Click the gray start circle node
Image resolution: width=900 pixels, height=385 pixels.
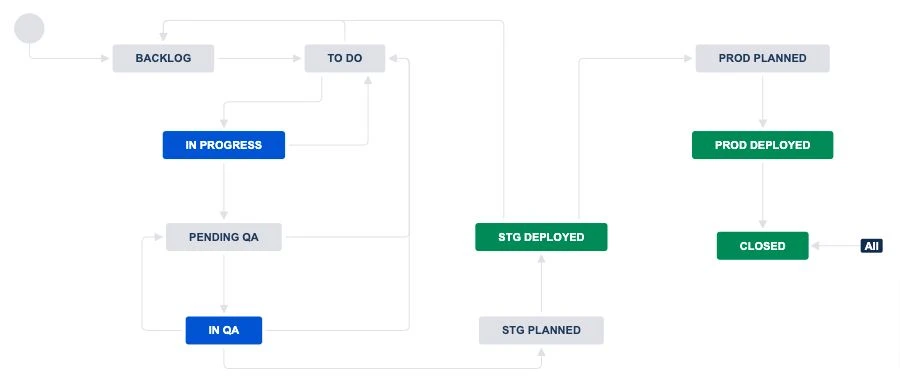tap(29, 28)
